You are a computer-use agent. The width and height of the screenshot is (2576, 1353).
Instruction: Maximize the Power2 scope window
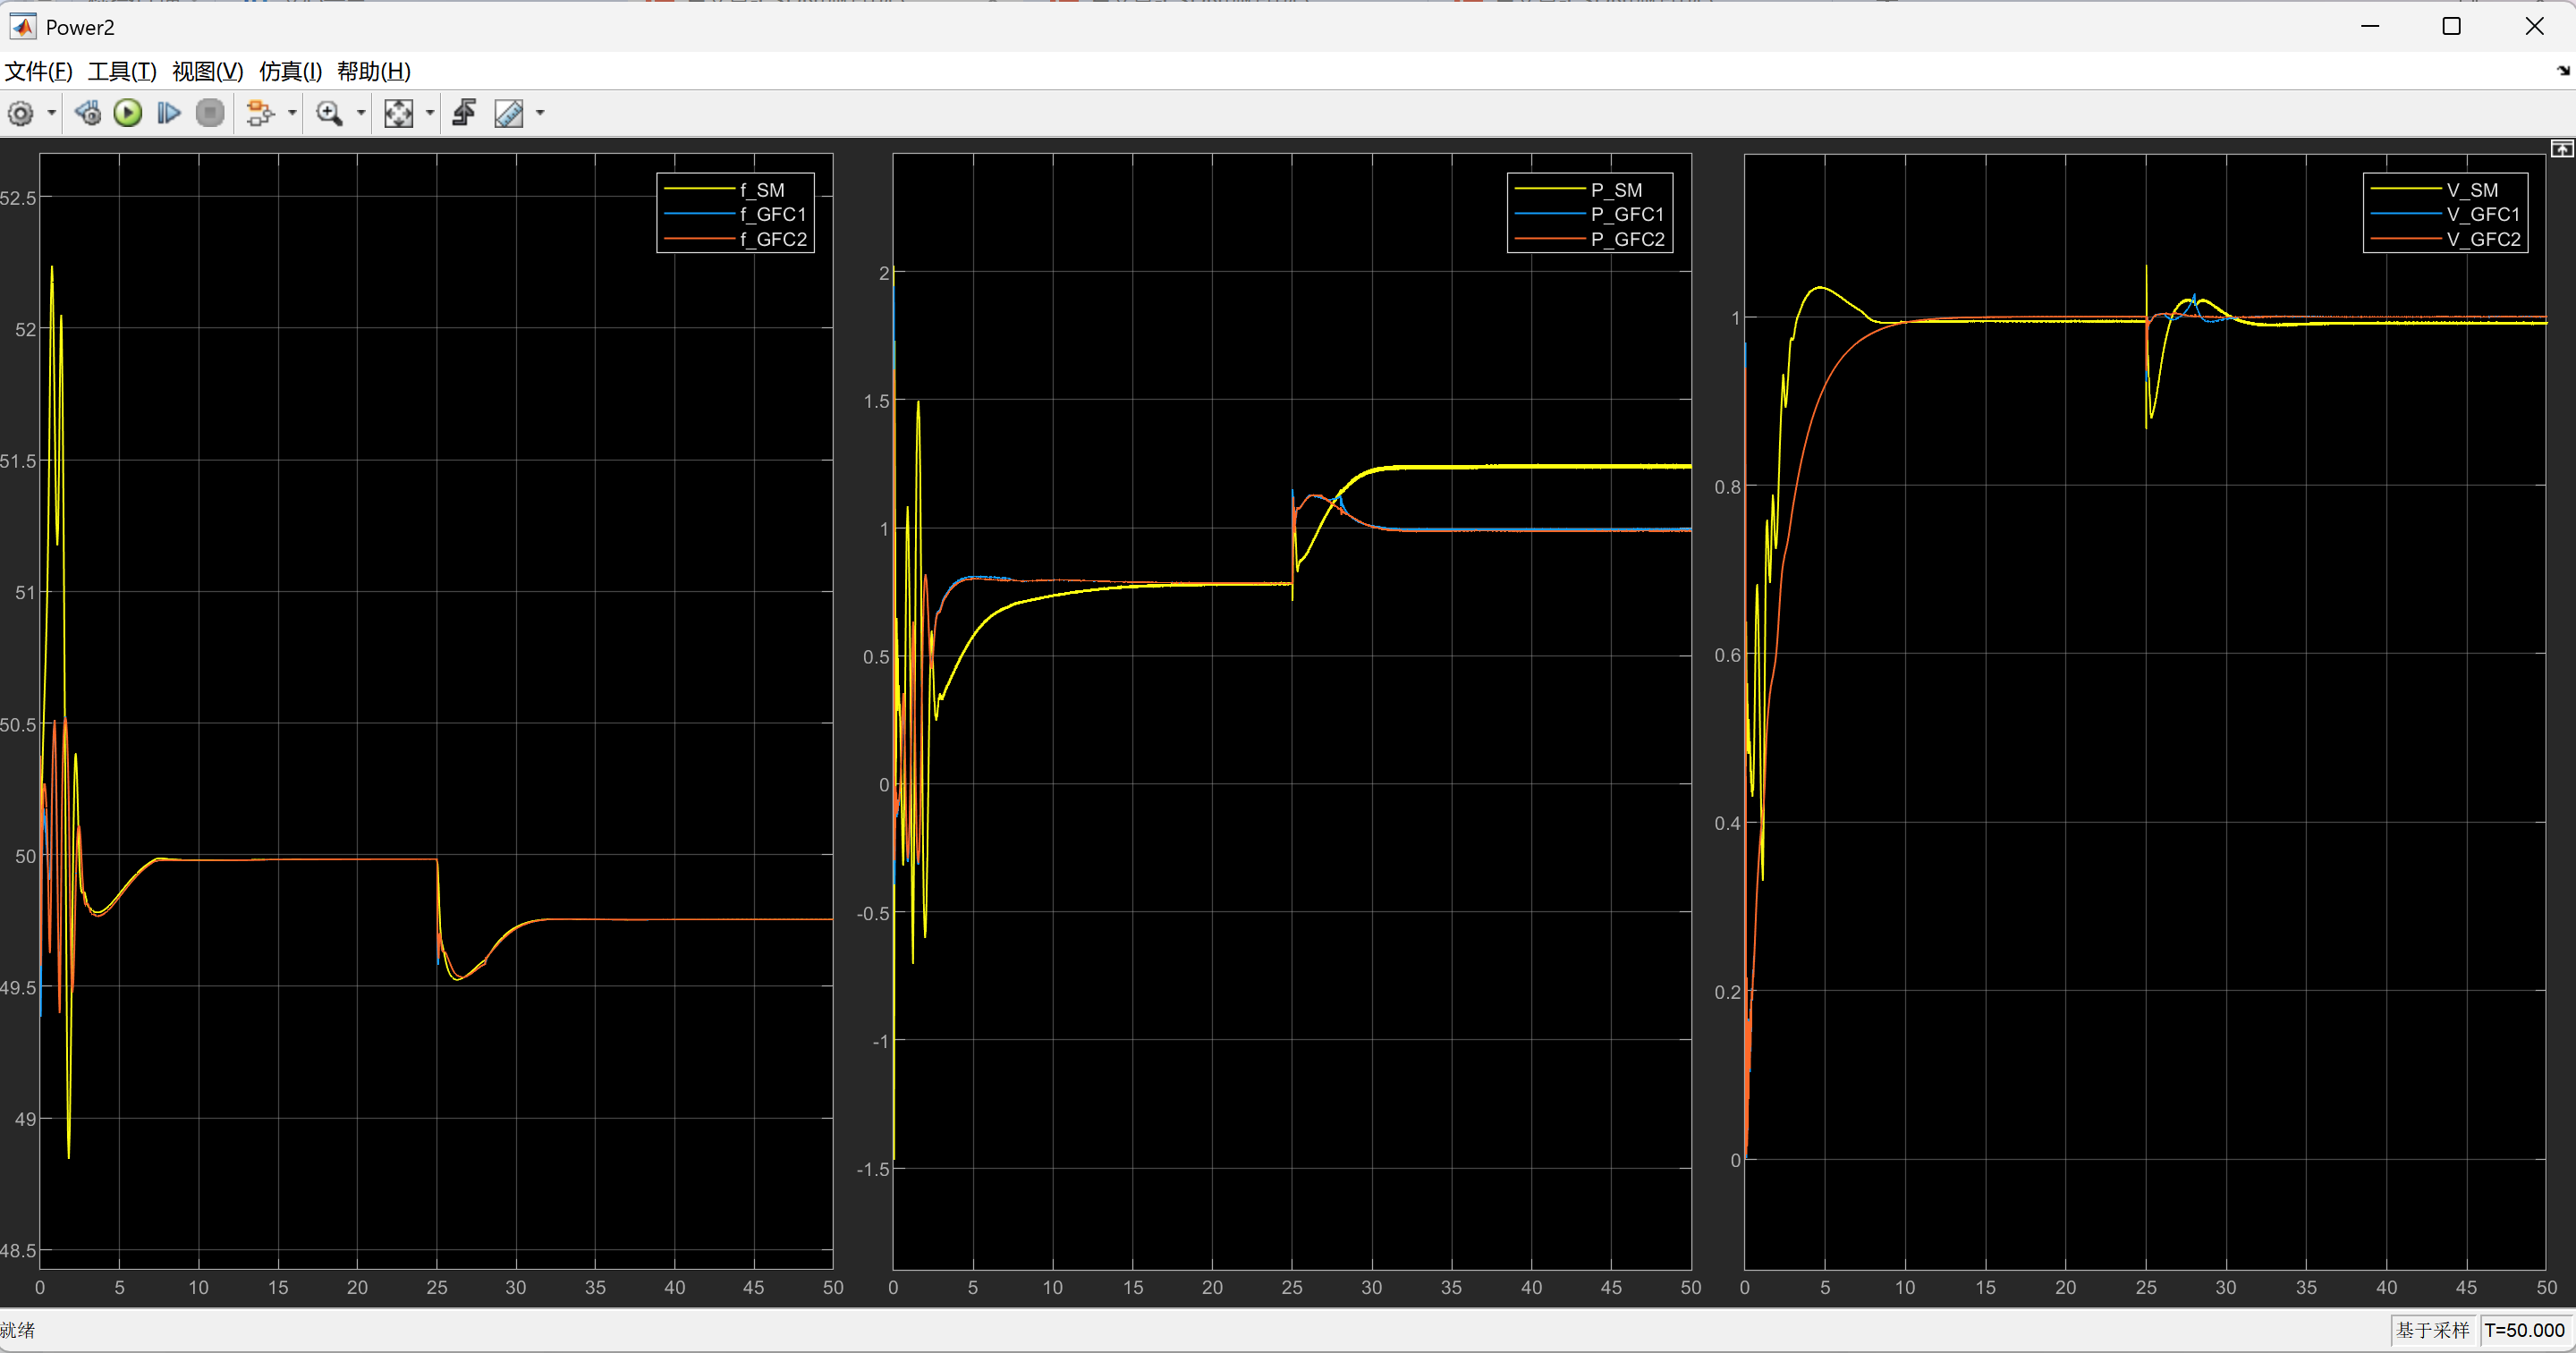point(2451,26)
